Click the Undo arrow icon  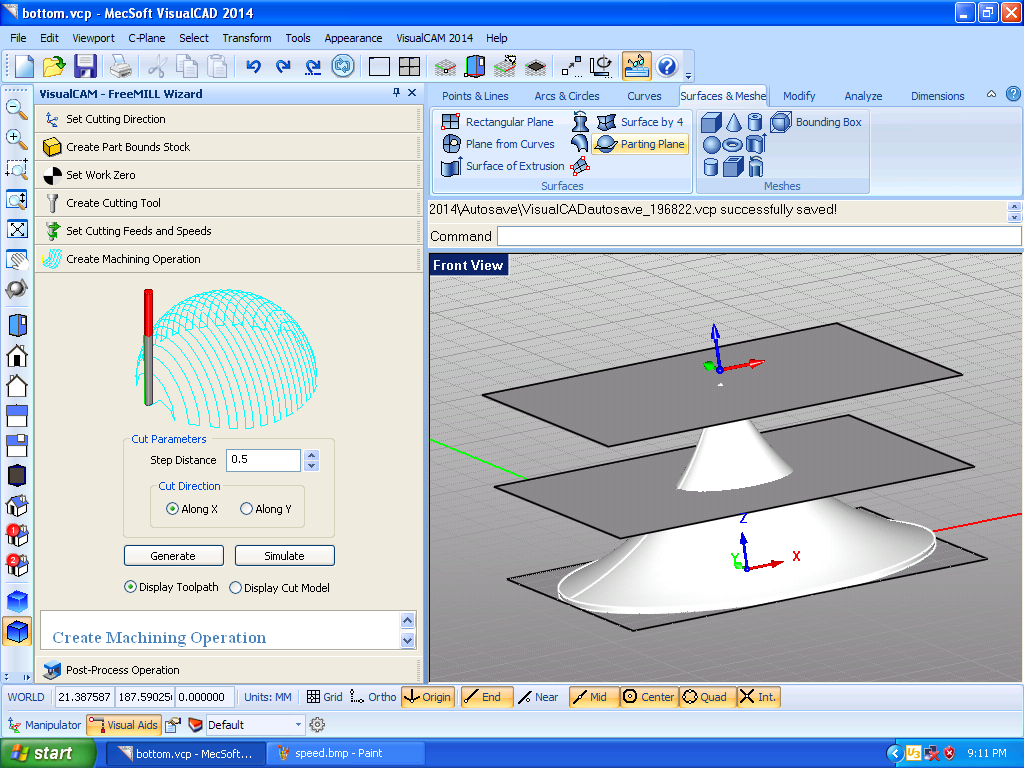coord(253,66)
